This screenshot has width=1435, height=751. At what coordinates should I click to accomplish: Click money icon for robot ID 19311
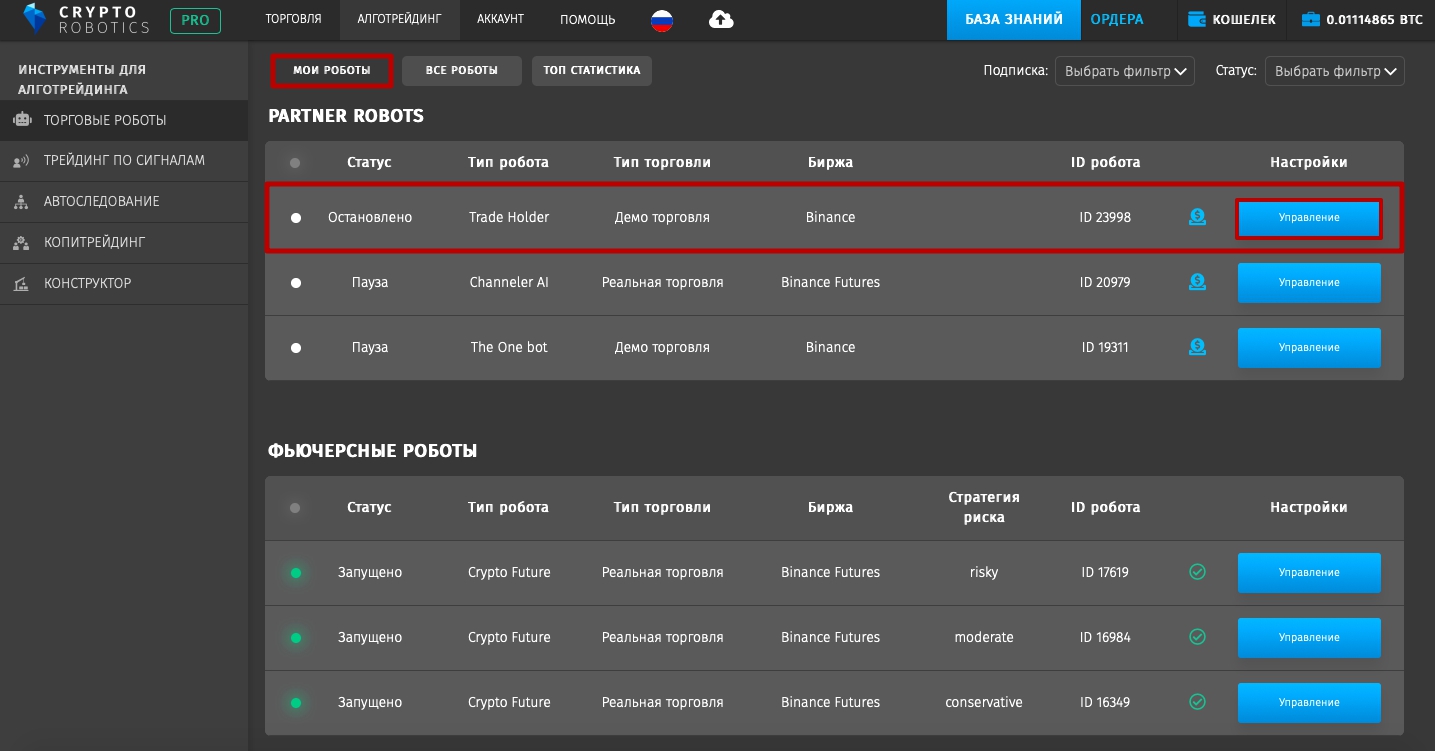pos(1197,347)
